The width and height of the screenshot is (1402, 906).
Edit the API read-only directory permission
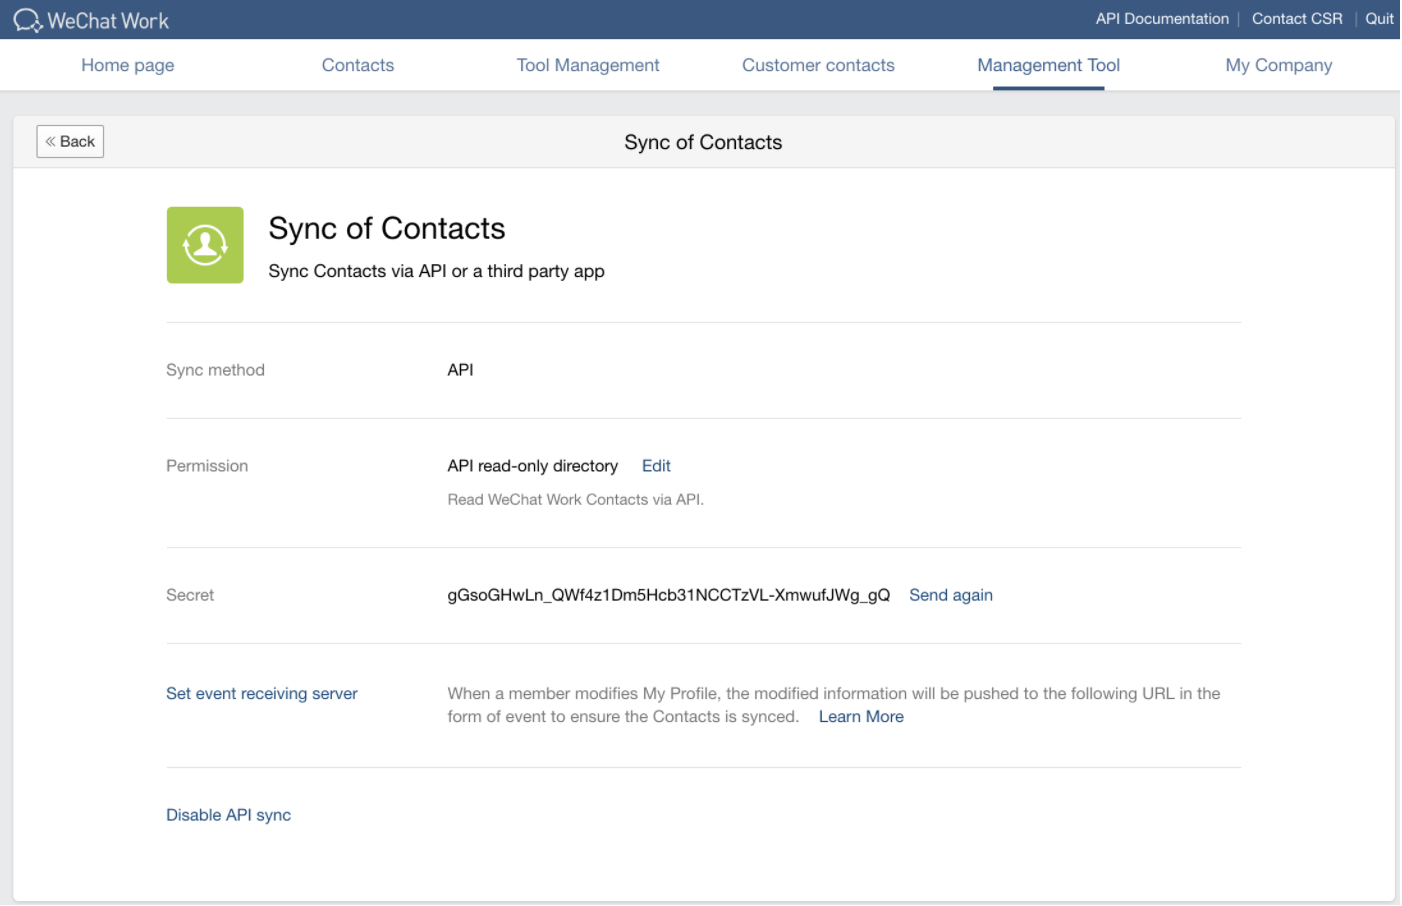click(656, 466)
